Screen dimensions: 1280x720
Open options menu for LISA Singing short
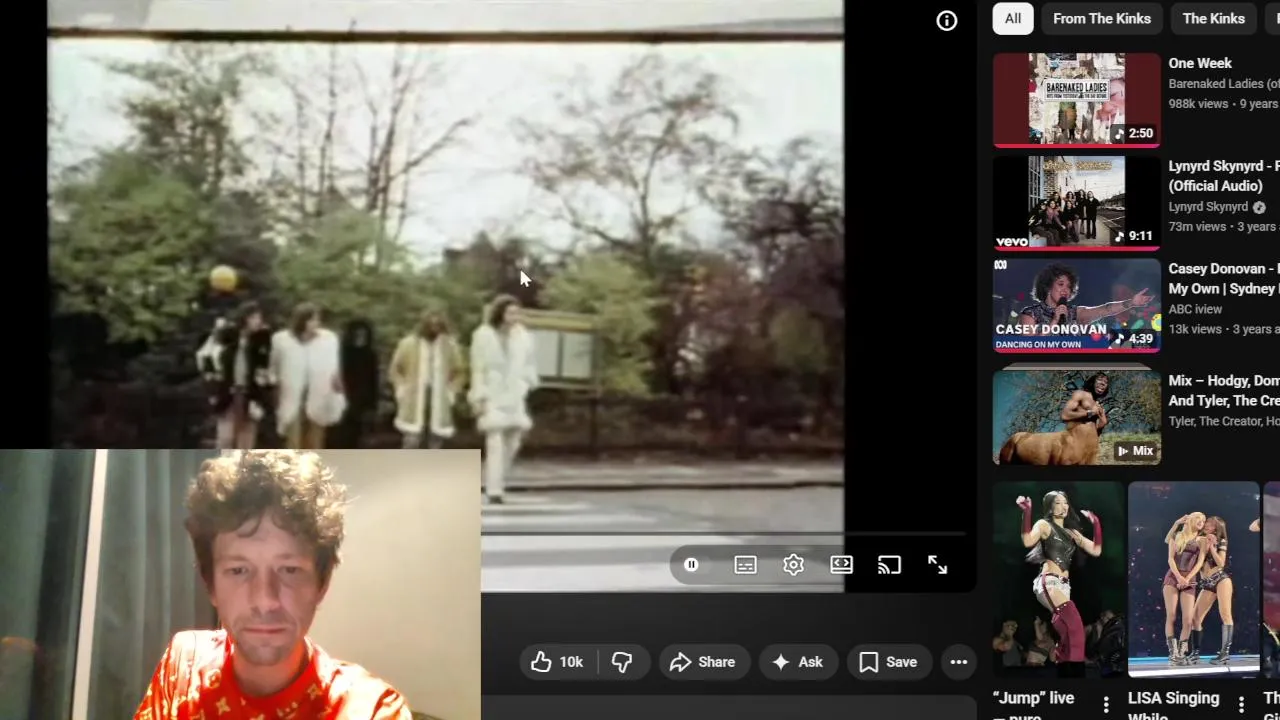[x=1241, y=704]
